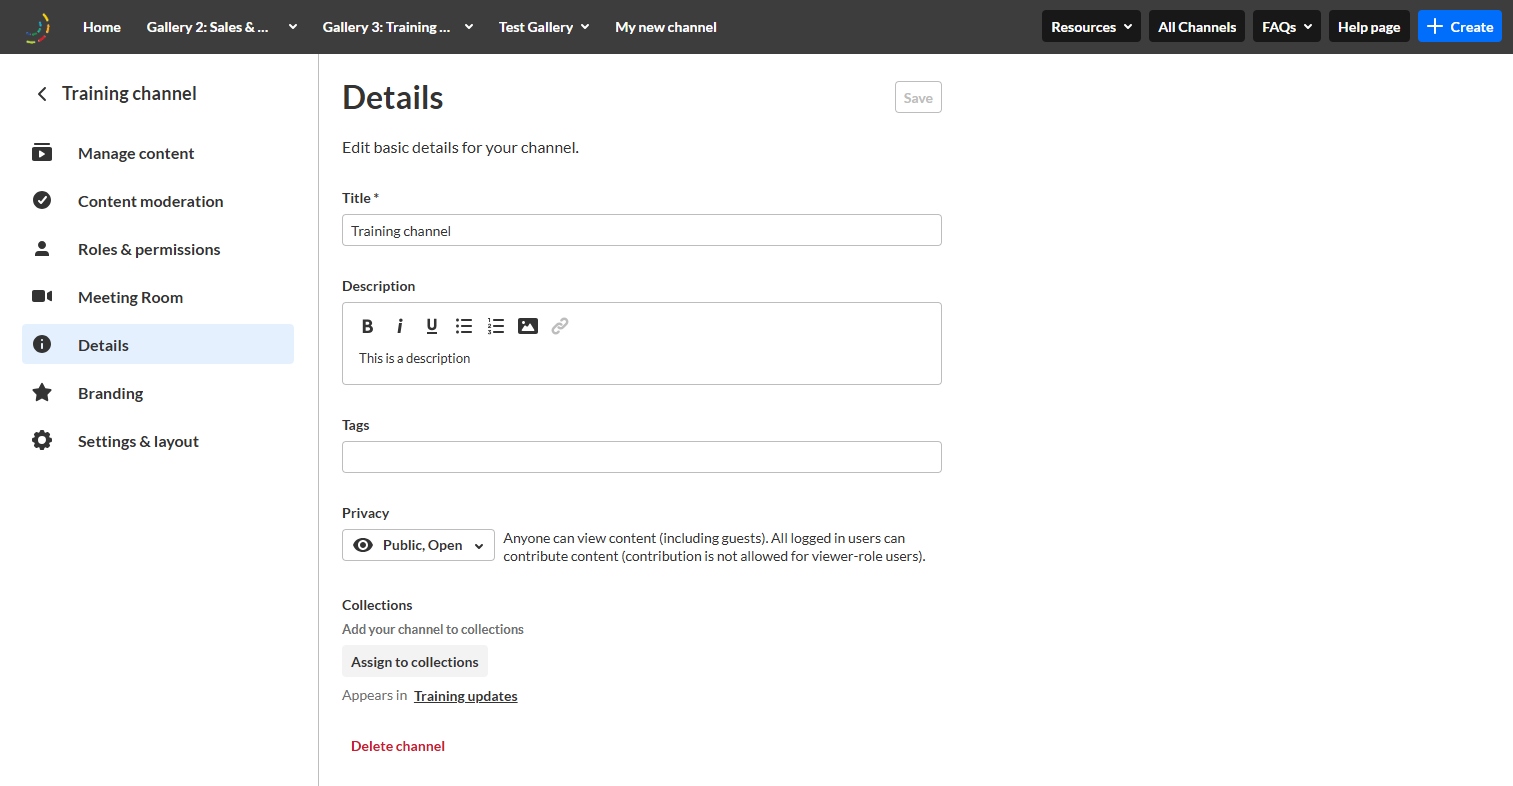Viewport: 1513px width, 786px height.
Task: Click the Settings & layout gear icon
Action: (42, 441)
